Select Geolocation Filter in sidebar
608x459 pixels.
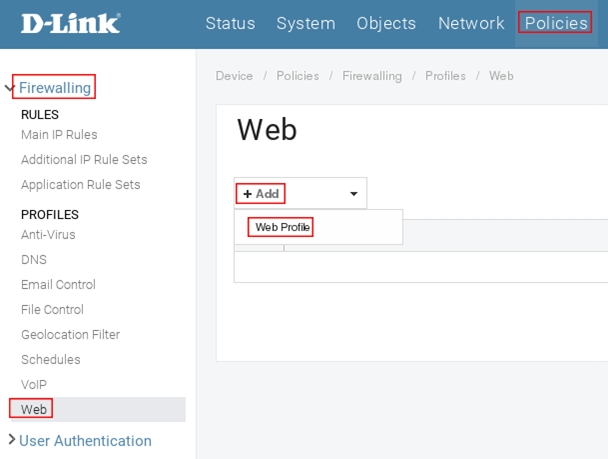70,335
